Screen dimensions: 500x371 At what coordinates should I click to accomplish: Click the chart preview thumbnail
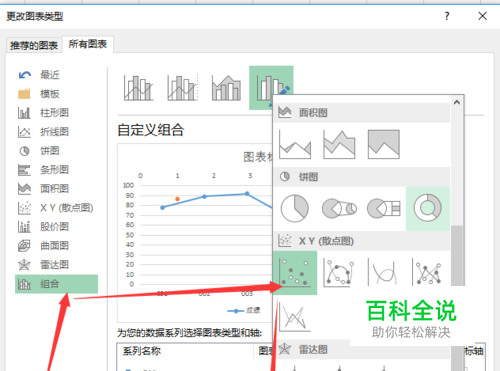pyautogui.click(x=195, y=233)
